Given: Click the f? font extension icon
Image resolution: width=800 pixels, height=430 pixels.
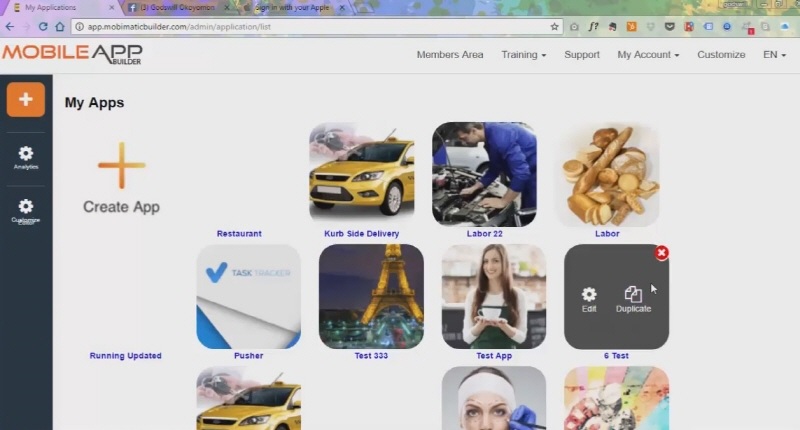Looking at the screenshot, I should point(593,27).
